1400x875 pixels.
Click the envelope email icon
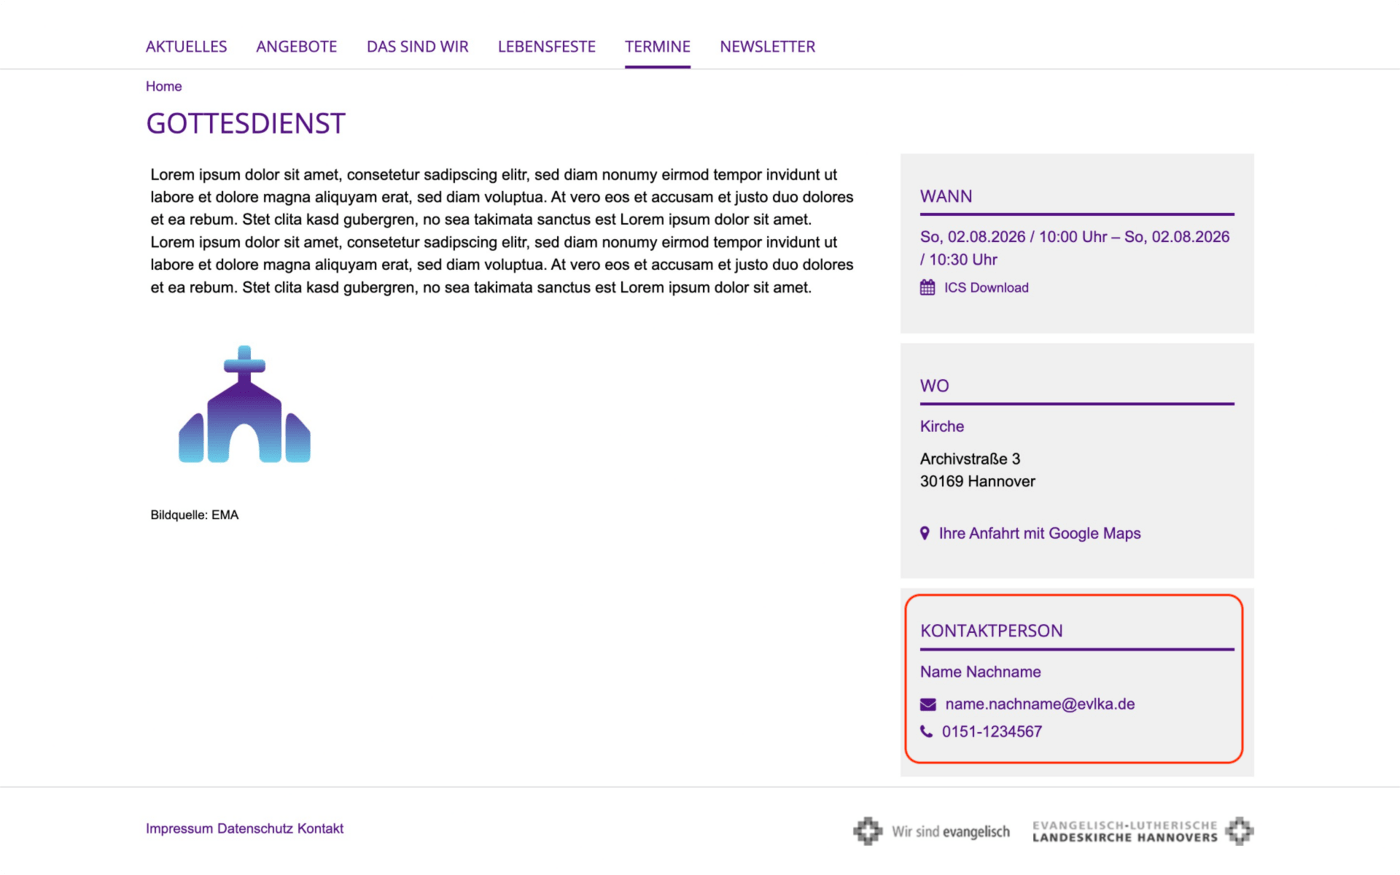tap(928, 705)
